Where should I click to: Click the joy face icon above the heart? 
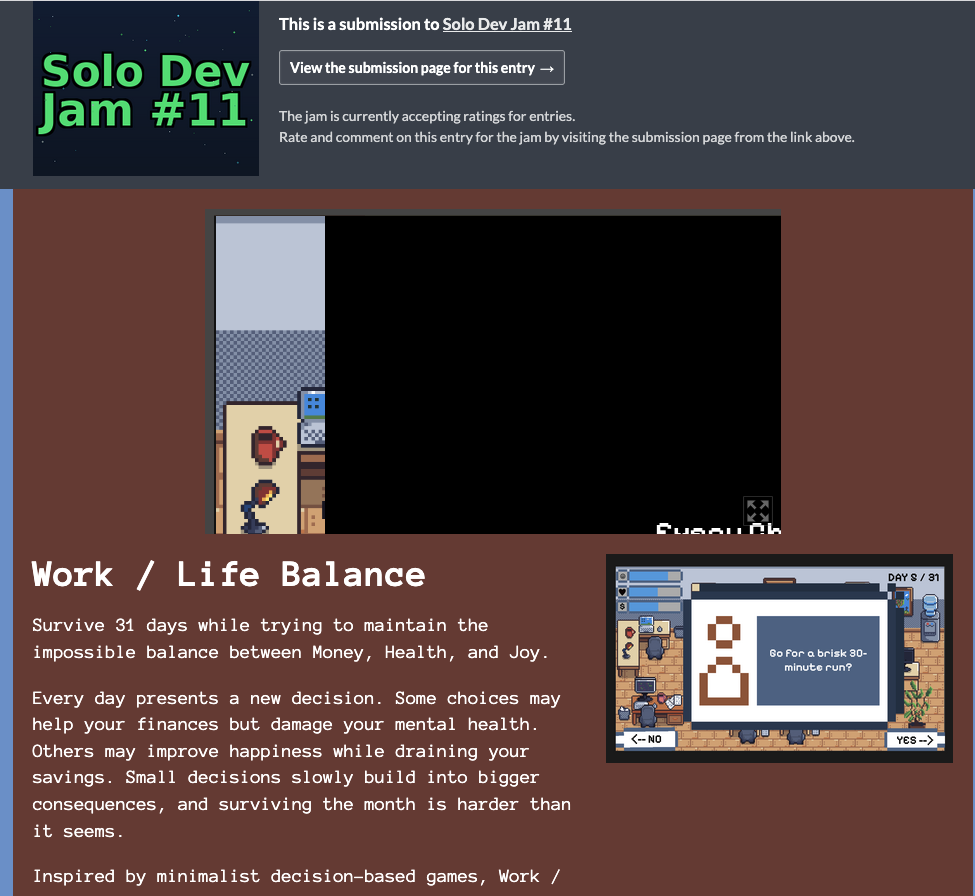[622, 576]
